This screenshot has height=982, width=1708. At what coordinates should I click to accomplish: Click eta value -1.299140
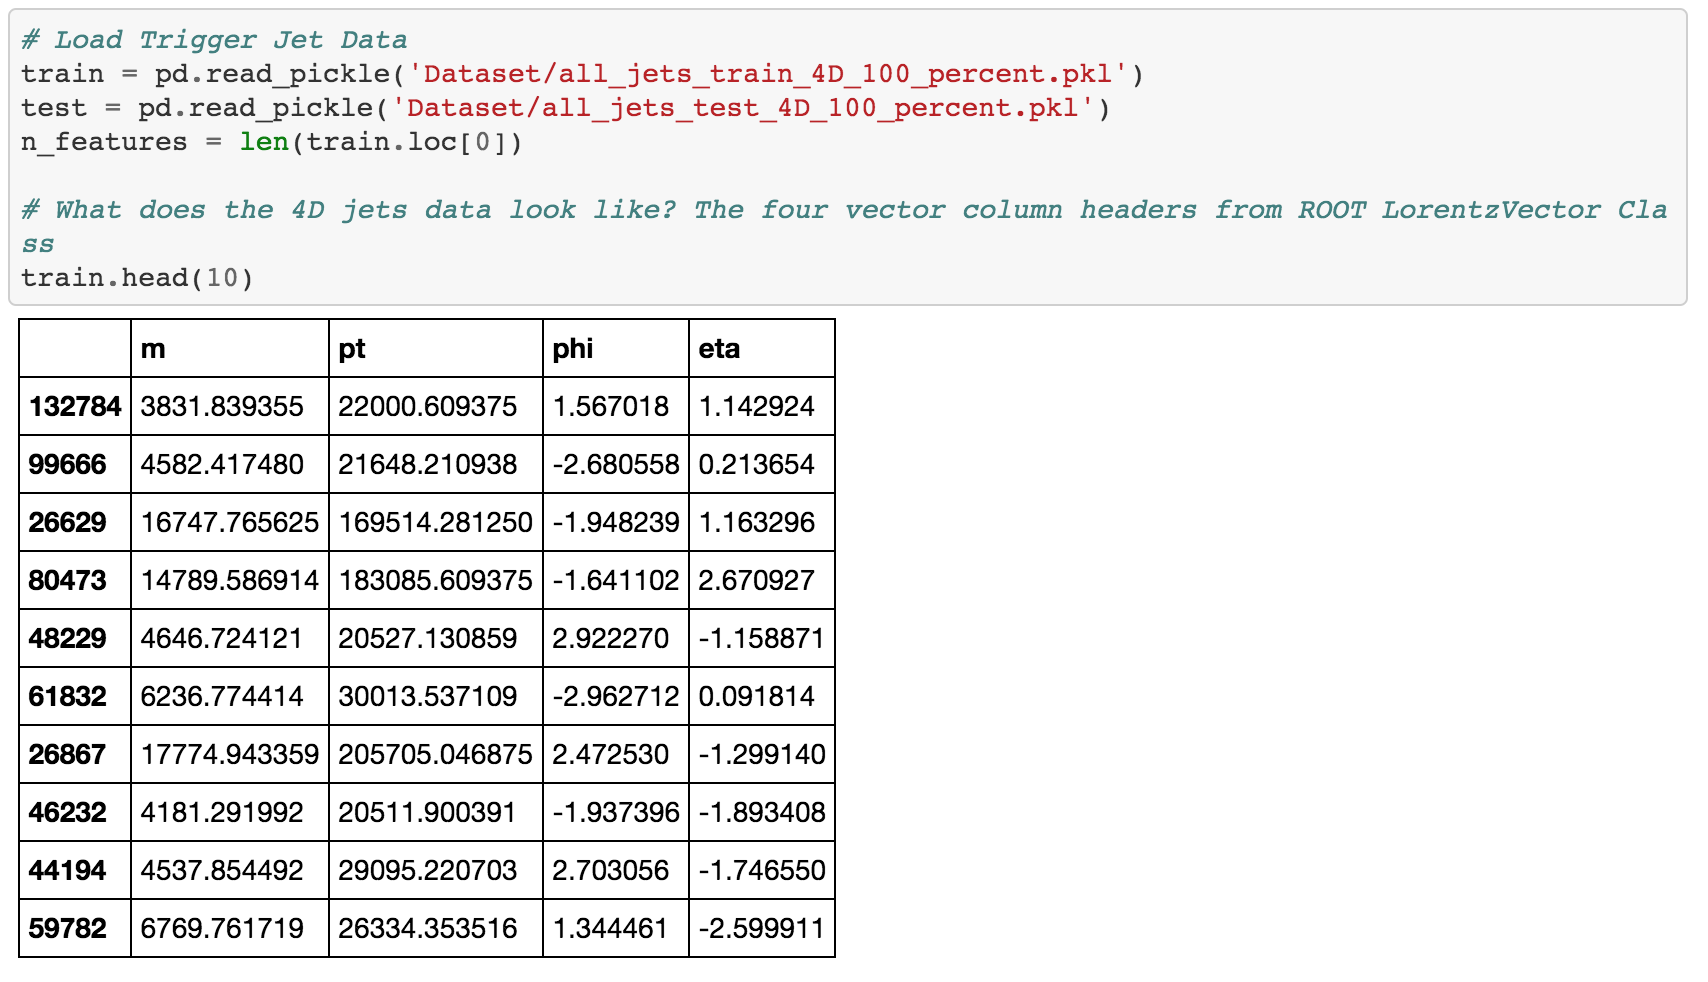click(x=762, y=754)
